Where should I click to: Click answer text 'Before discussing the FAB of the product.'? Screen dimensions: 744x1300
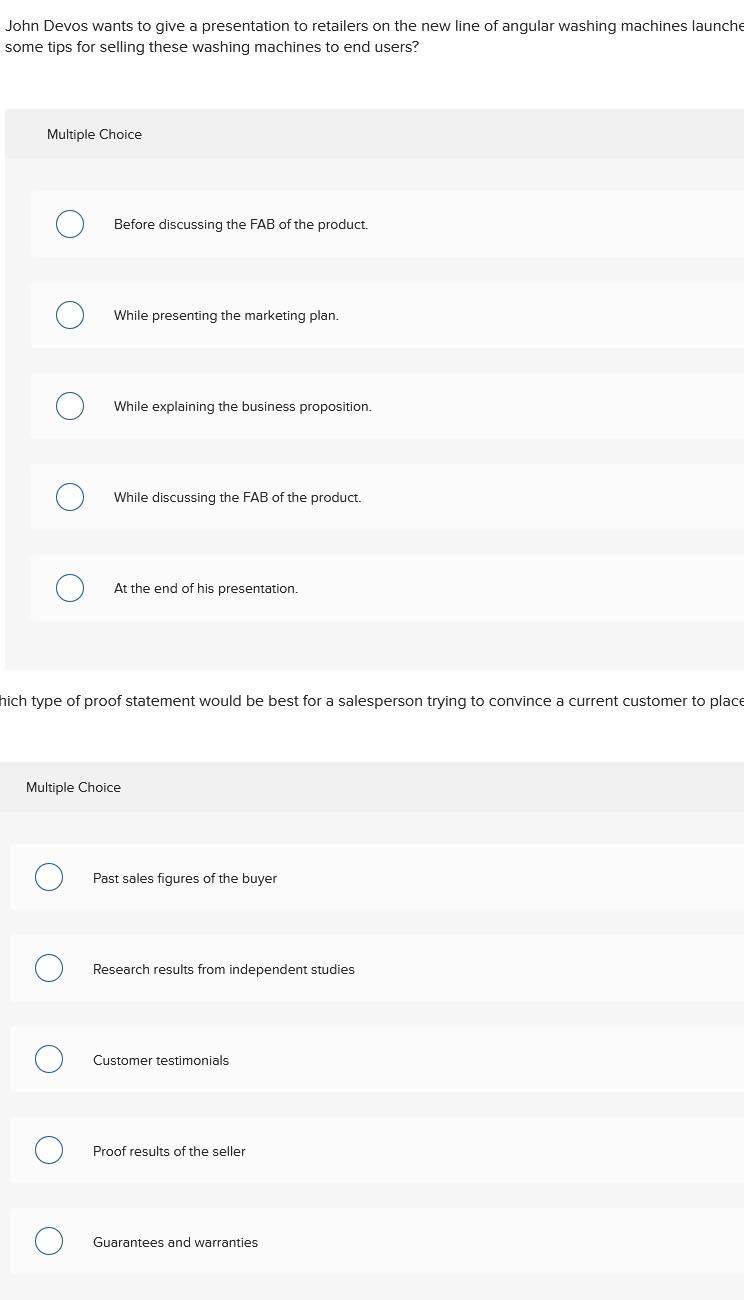pos(241,225)
